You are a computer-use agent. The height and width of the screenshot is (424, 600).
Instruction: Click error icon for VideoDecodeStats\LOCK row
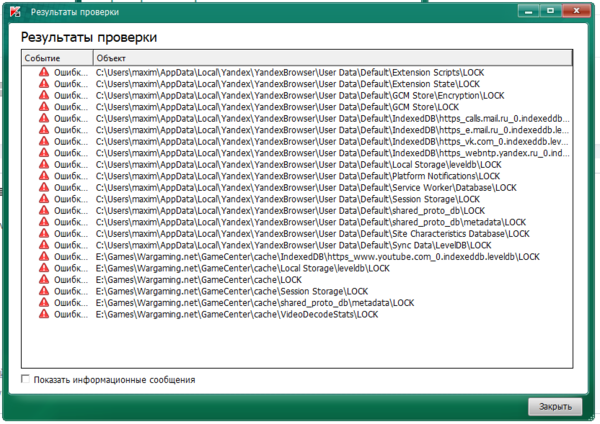point(44,314)
